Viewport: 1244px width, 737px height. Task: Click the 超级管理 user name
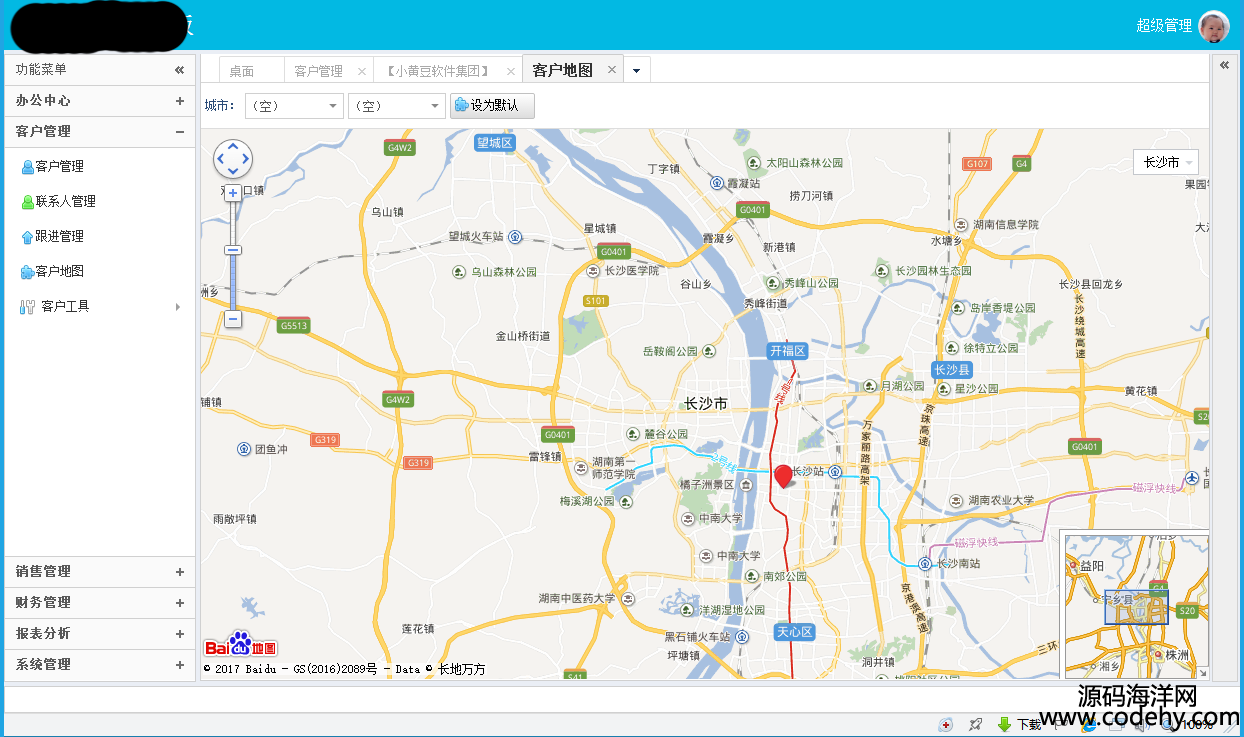1164,26
